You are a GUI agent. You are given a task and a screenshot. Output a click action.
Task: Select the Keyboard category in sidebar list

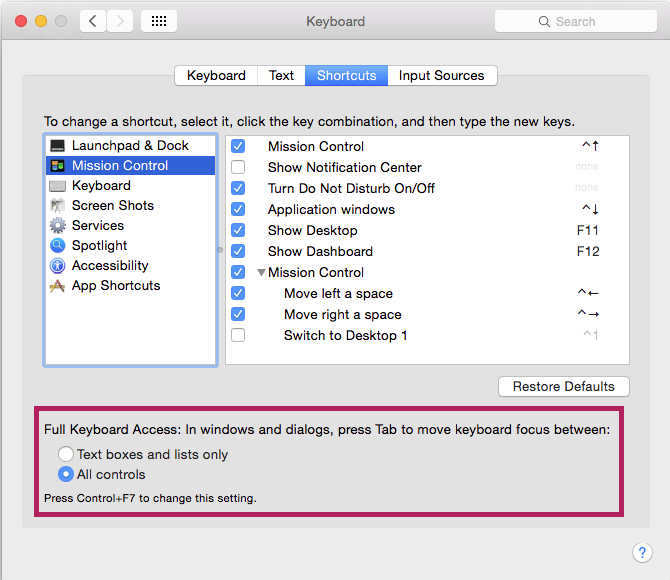[x=101, y=186]
